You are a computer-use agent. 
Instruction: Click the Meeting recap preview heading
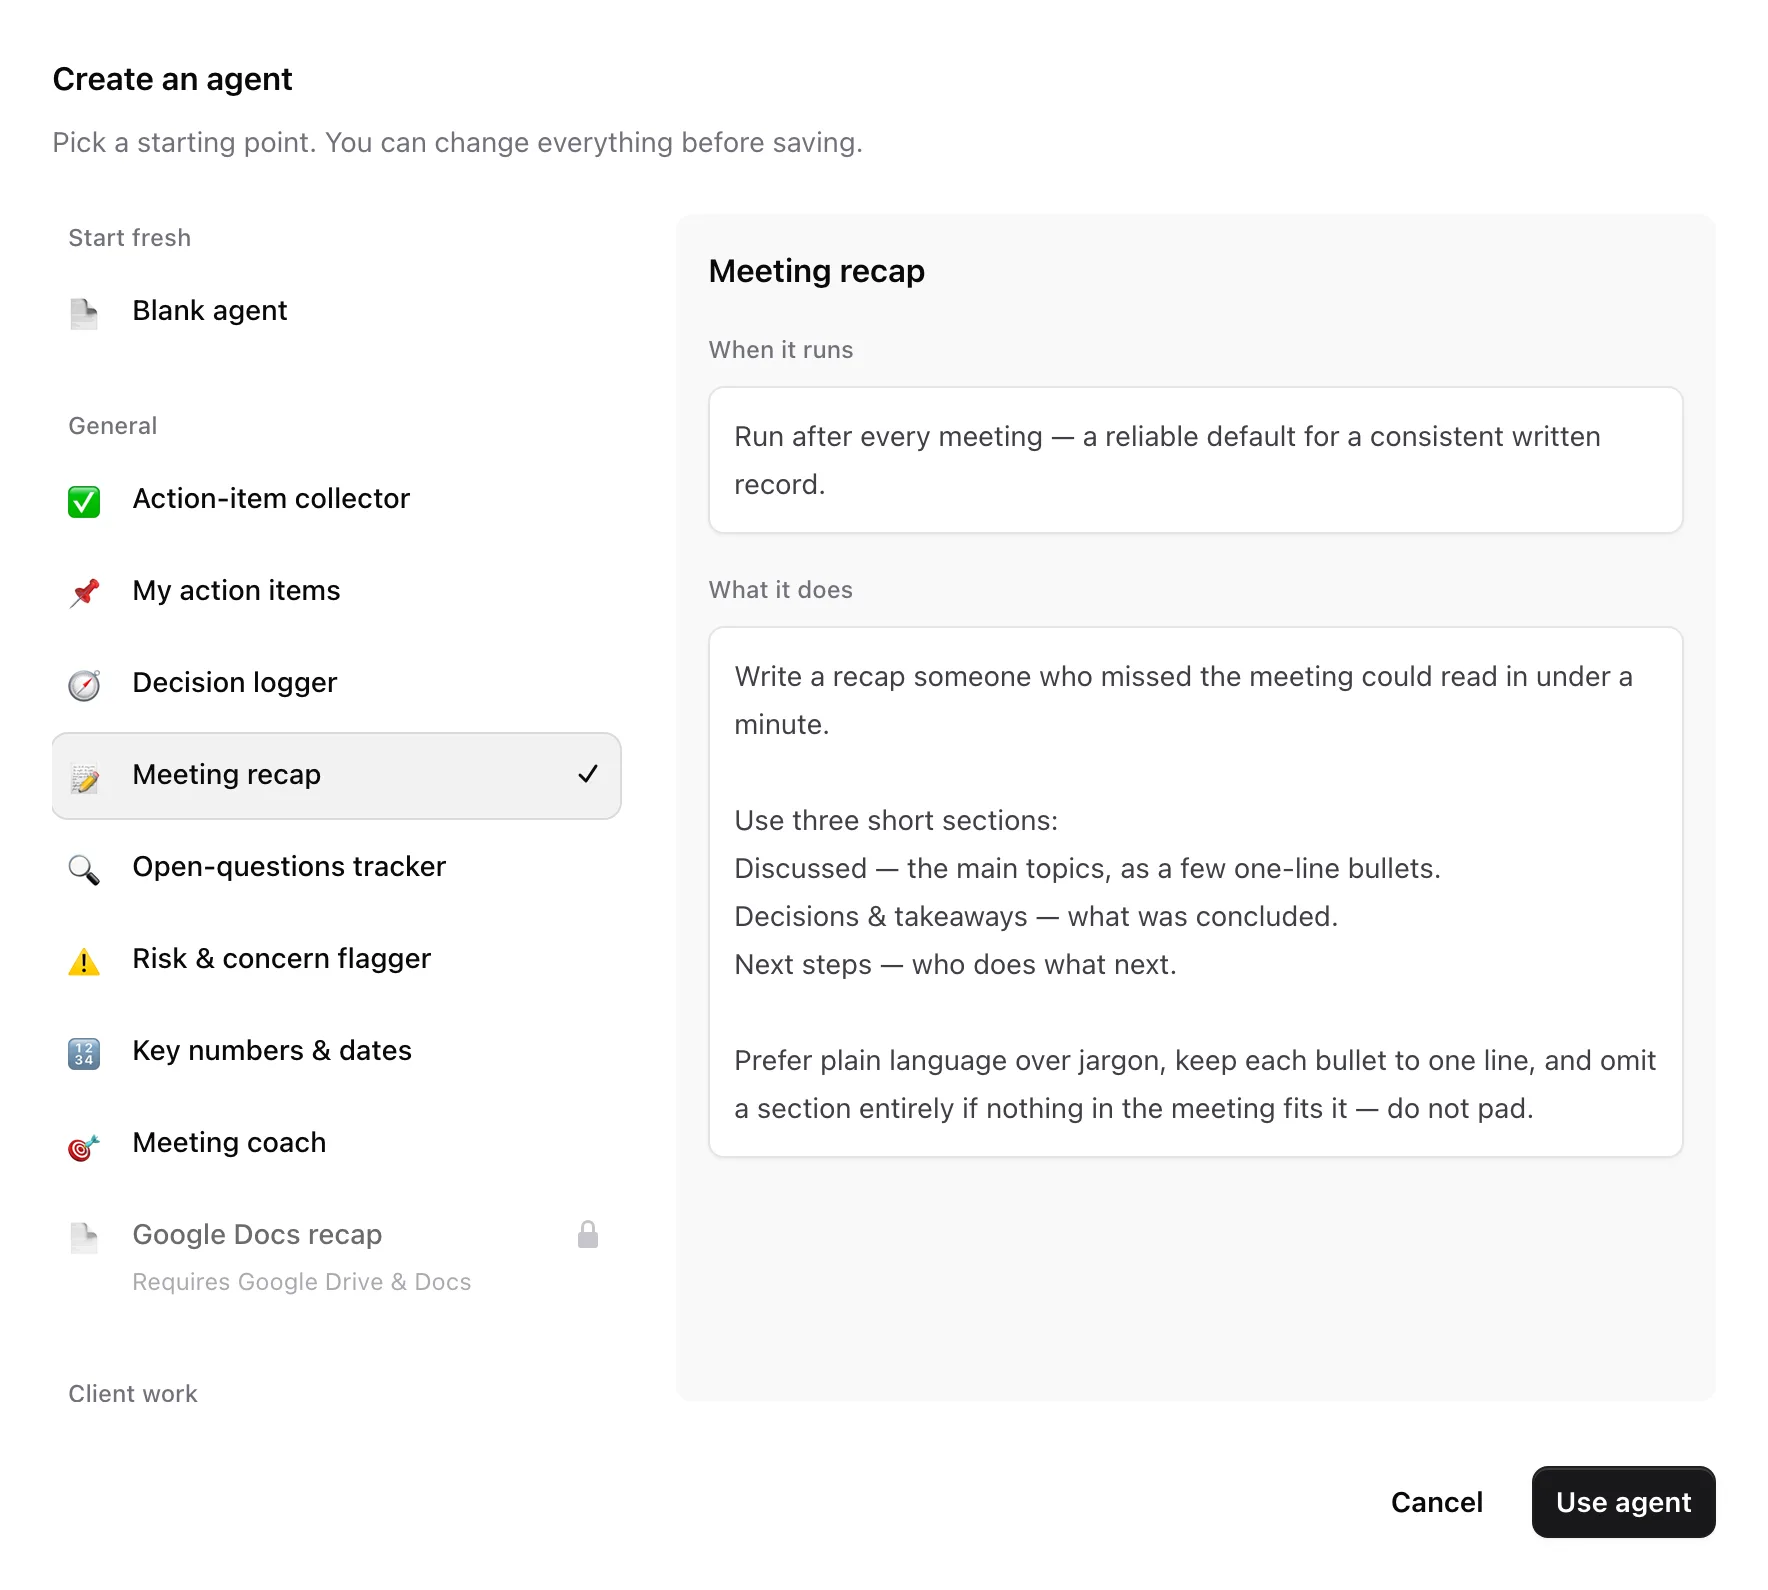pyautogui.click(x=816, y=271)
